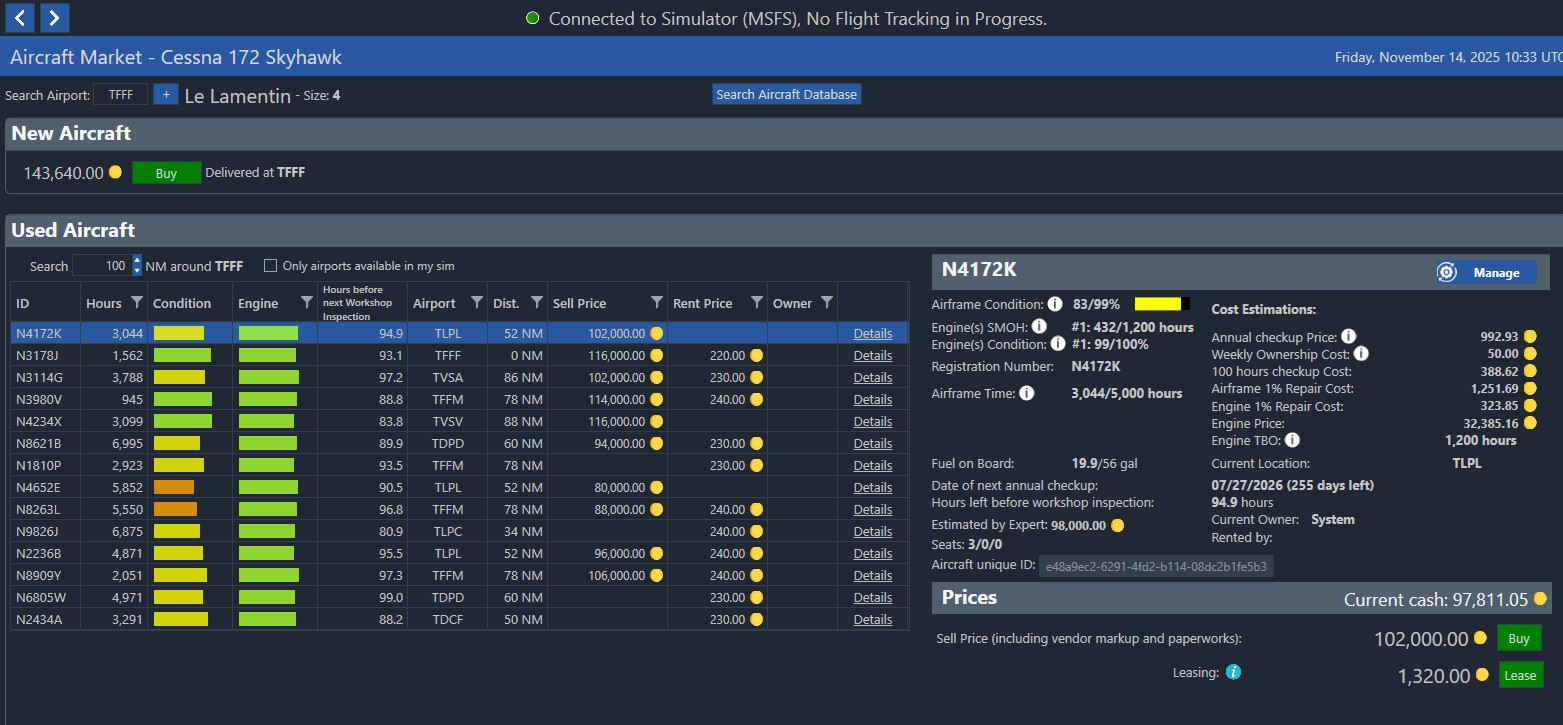Click the Search Airport input field
Screen dimensions: 1563x725
pos(120,94)
